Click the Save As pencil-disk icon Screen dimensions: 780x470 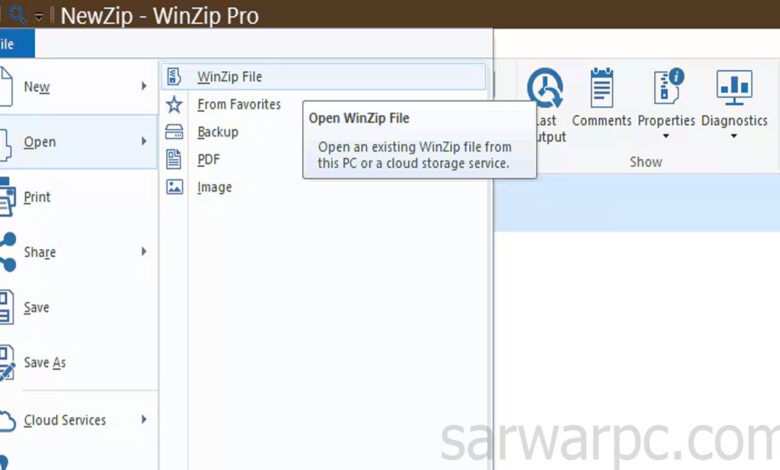(x=7, y=364)
